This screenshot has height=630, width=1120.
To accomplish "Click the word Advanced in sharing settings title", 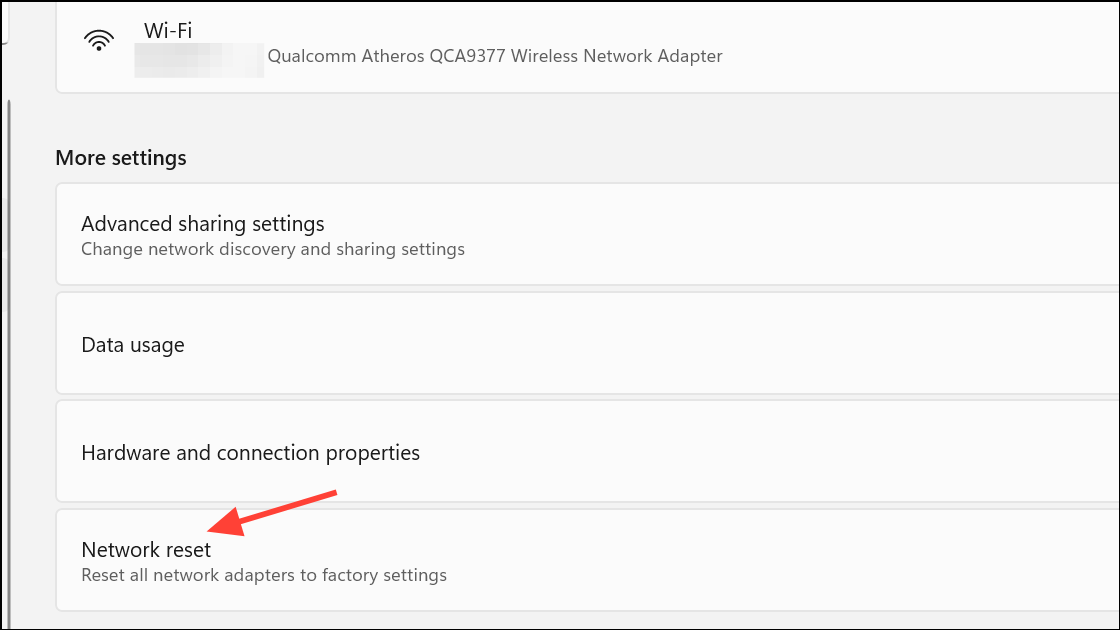I will tap(127, 224).
